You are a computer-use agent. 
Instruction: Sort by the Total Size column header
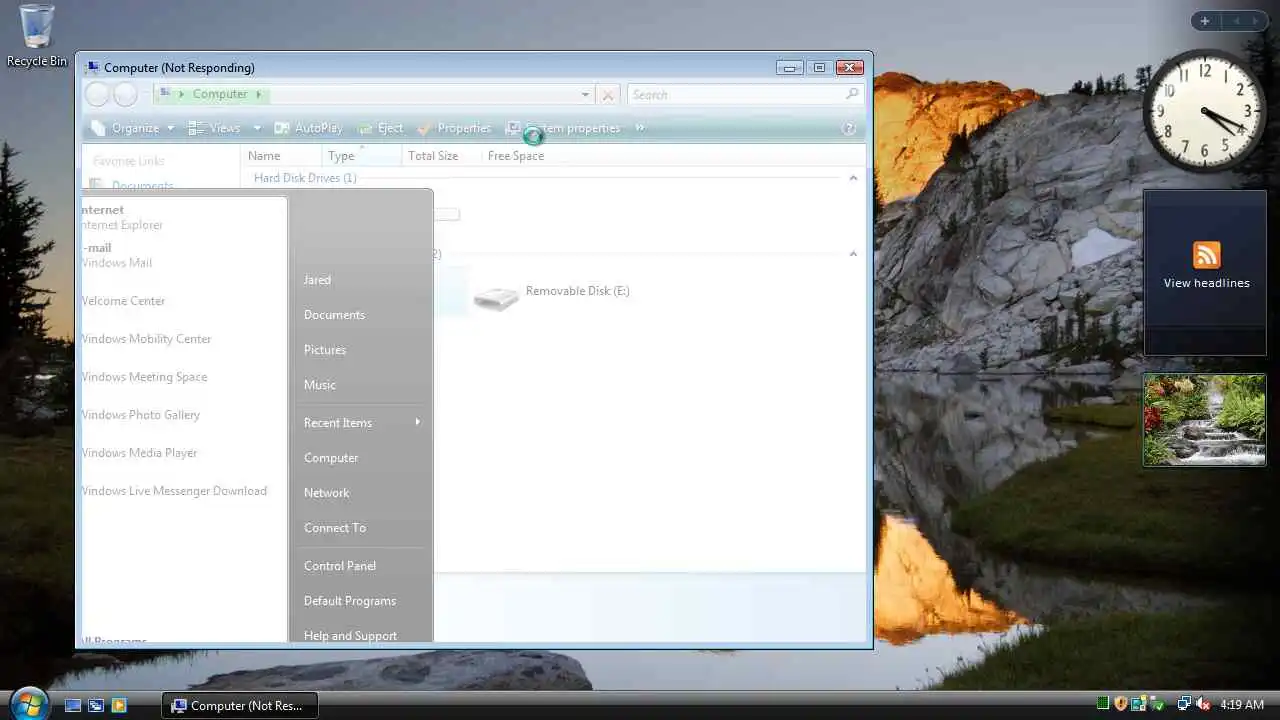tap(441, 156)
